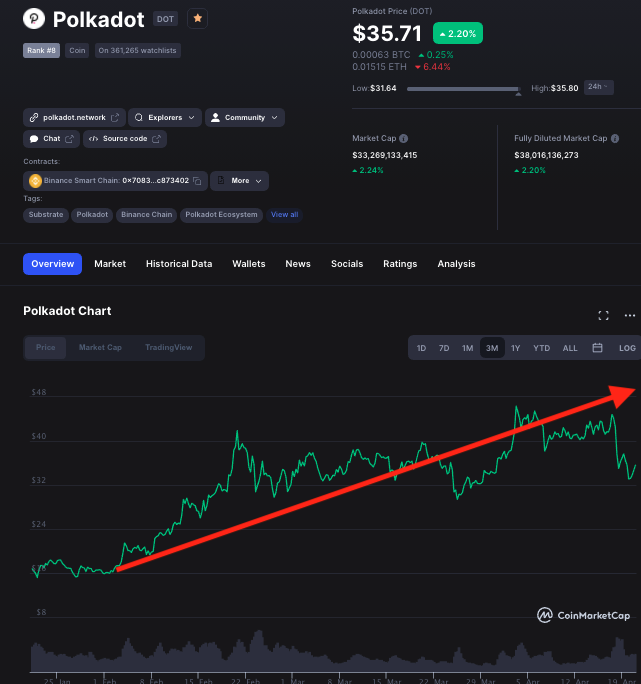Viewport: 641px width, 684px height.
Task: Switch to the Socials tab
Action: [347, 264]
